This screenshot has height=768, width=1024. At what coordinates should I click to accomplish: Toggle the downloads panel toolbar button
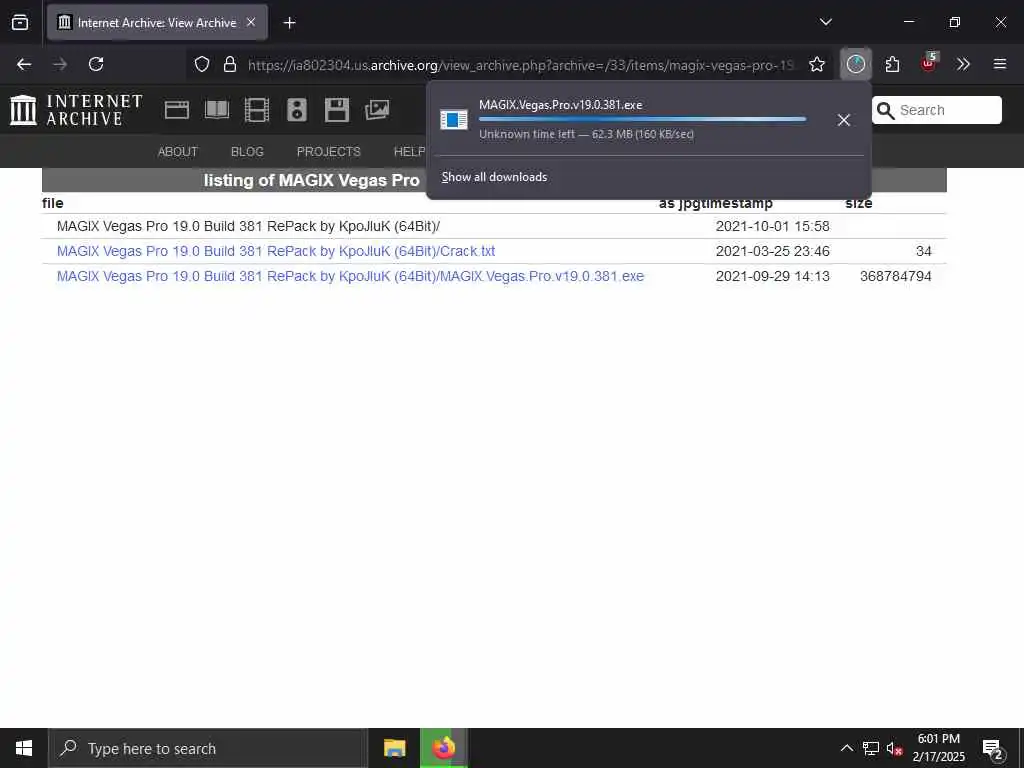(x=856, y=64)
